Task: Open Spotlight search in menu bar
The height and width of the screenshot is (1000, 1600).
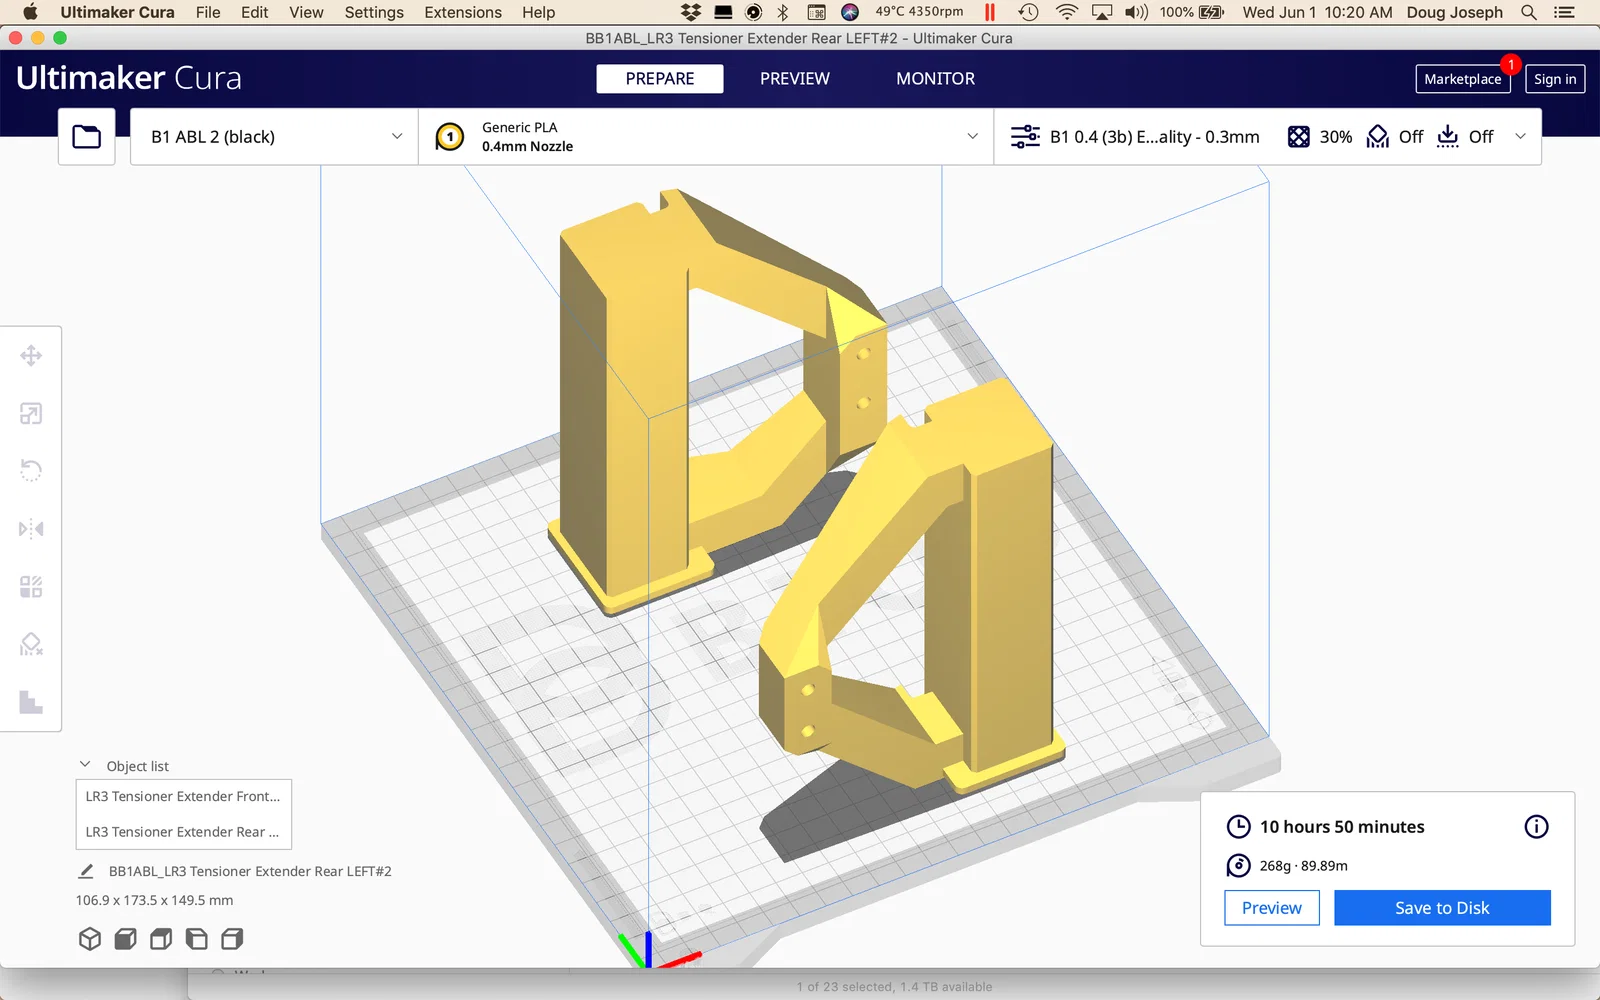Action: click(1528, 12)
